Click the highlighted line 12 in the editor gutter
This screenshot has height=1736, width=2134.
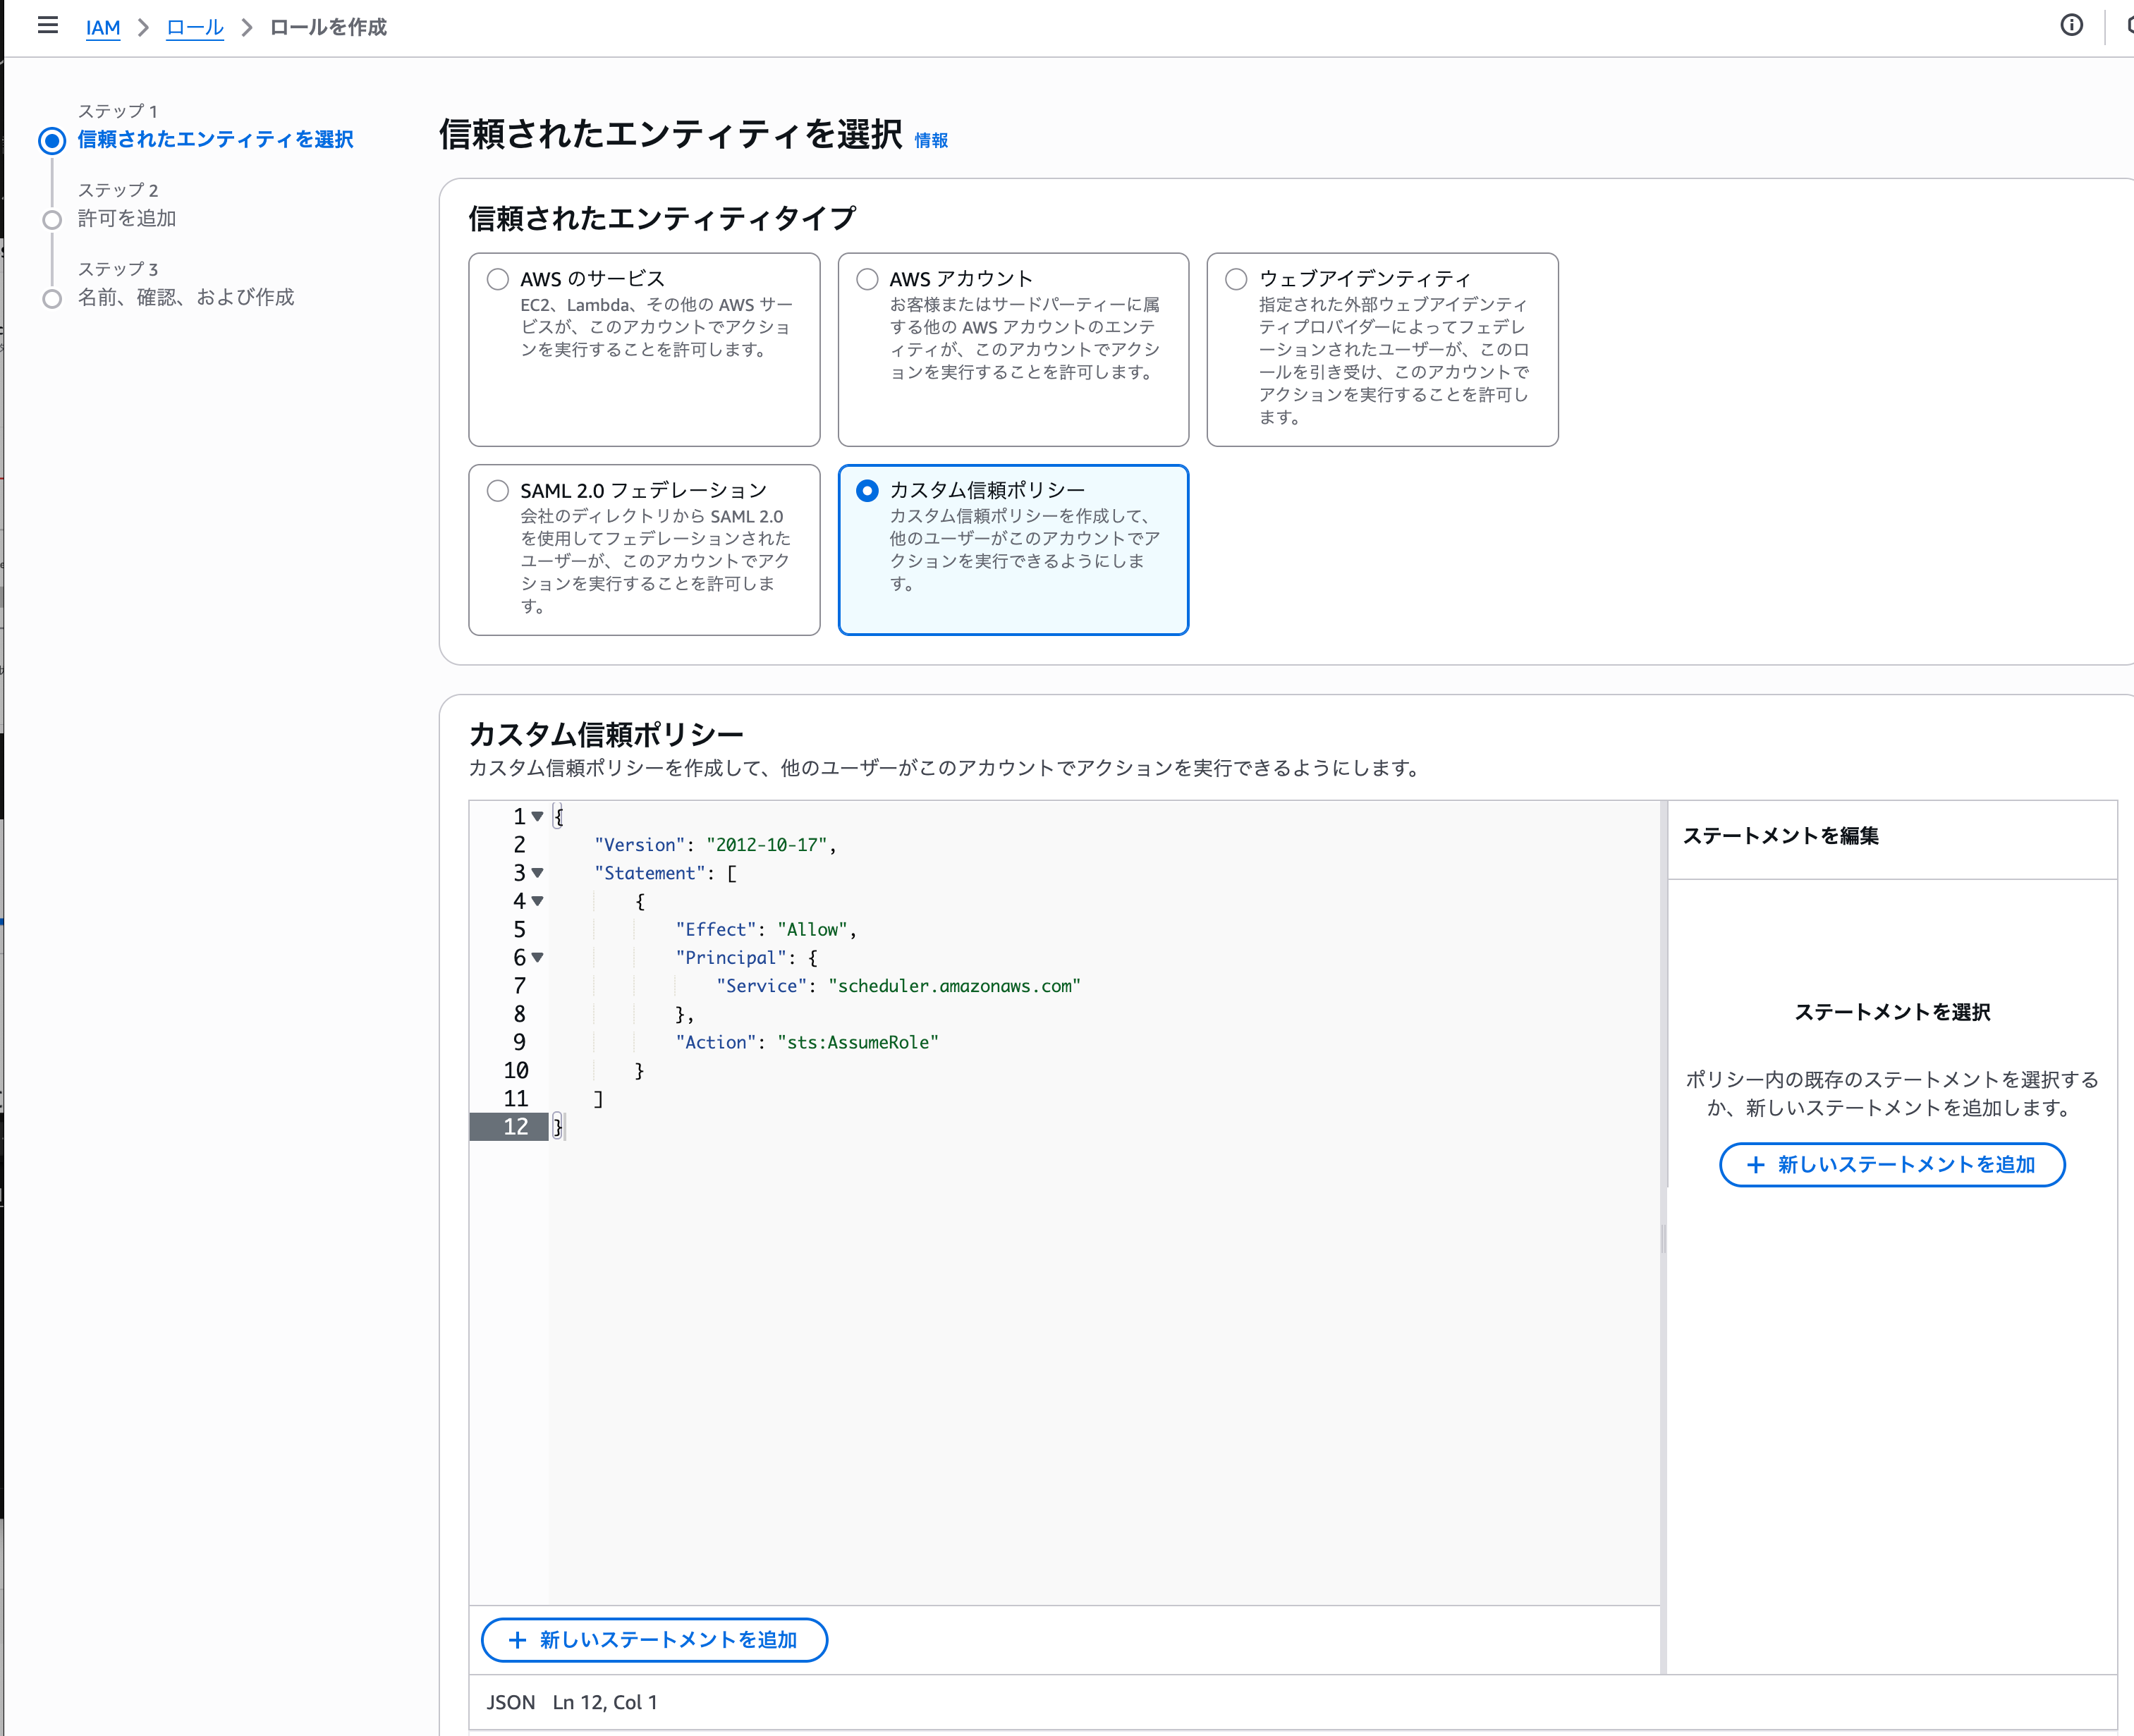coord(516,1126)
